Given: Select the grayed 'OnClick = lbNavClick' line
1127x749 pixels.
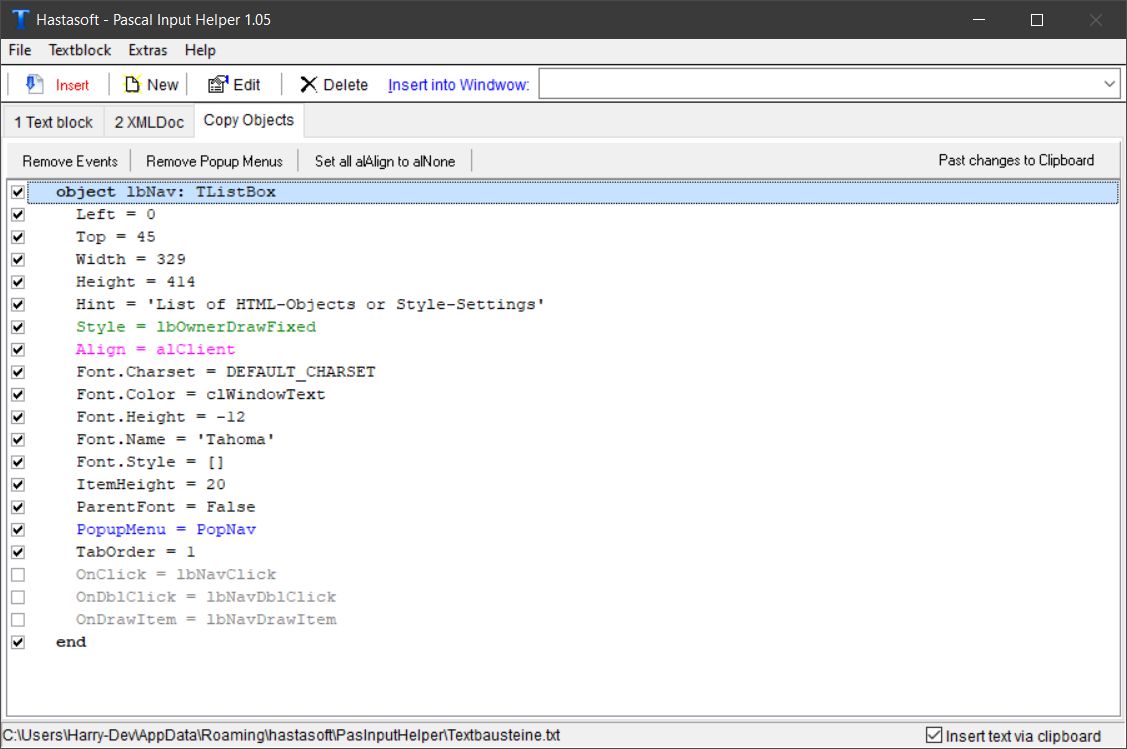Looking at the screenshot, I should pyautogui.click(x=176, y=575).
